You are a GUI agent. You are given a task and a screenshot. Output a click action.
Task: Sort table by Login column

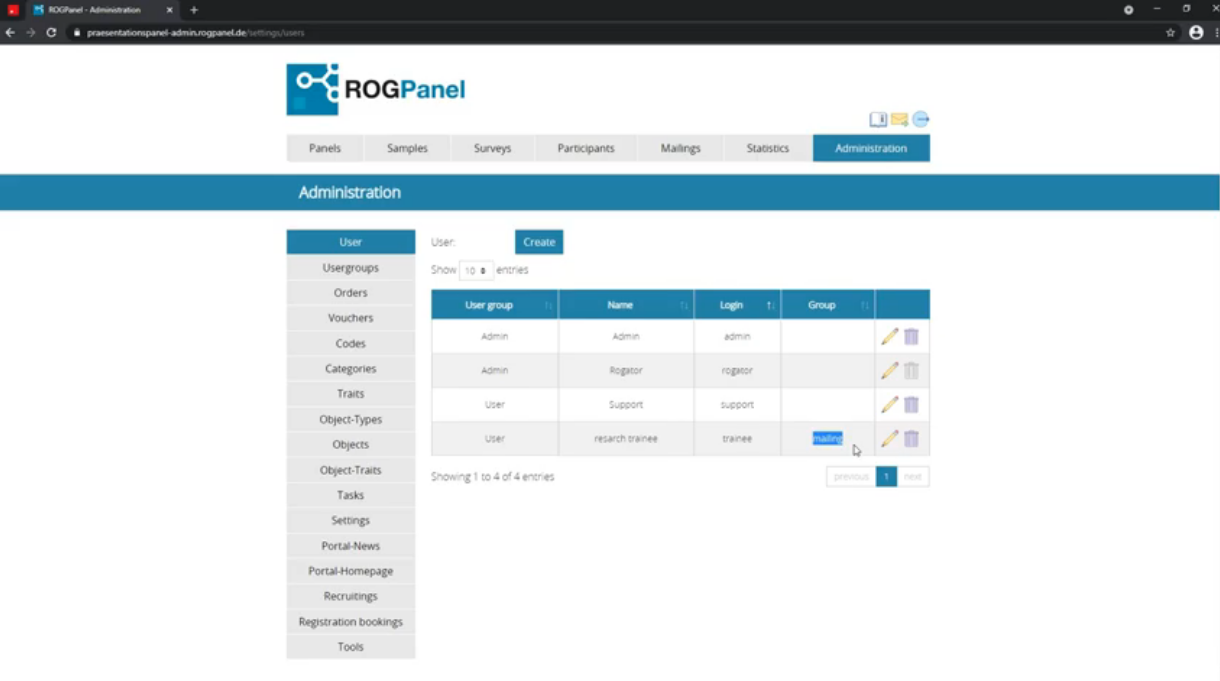tap(737, 305)
